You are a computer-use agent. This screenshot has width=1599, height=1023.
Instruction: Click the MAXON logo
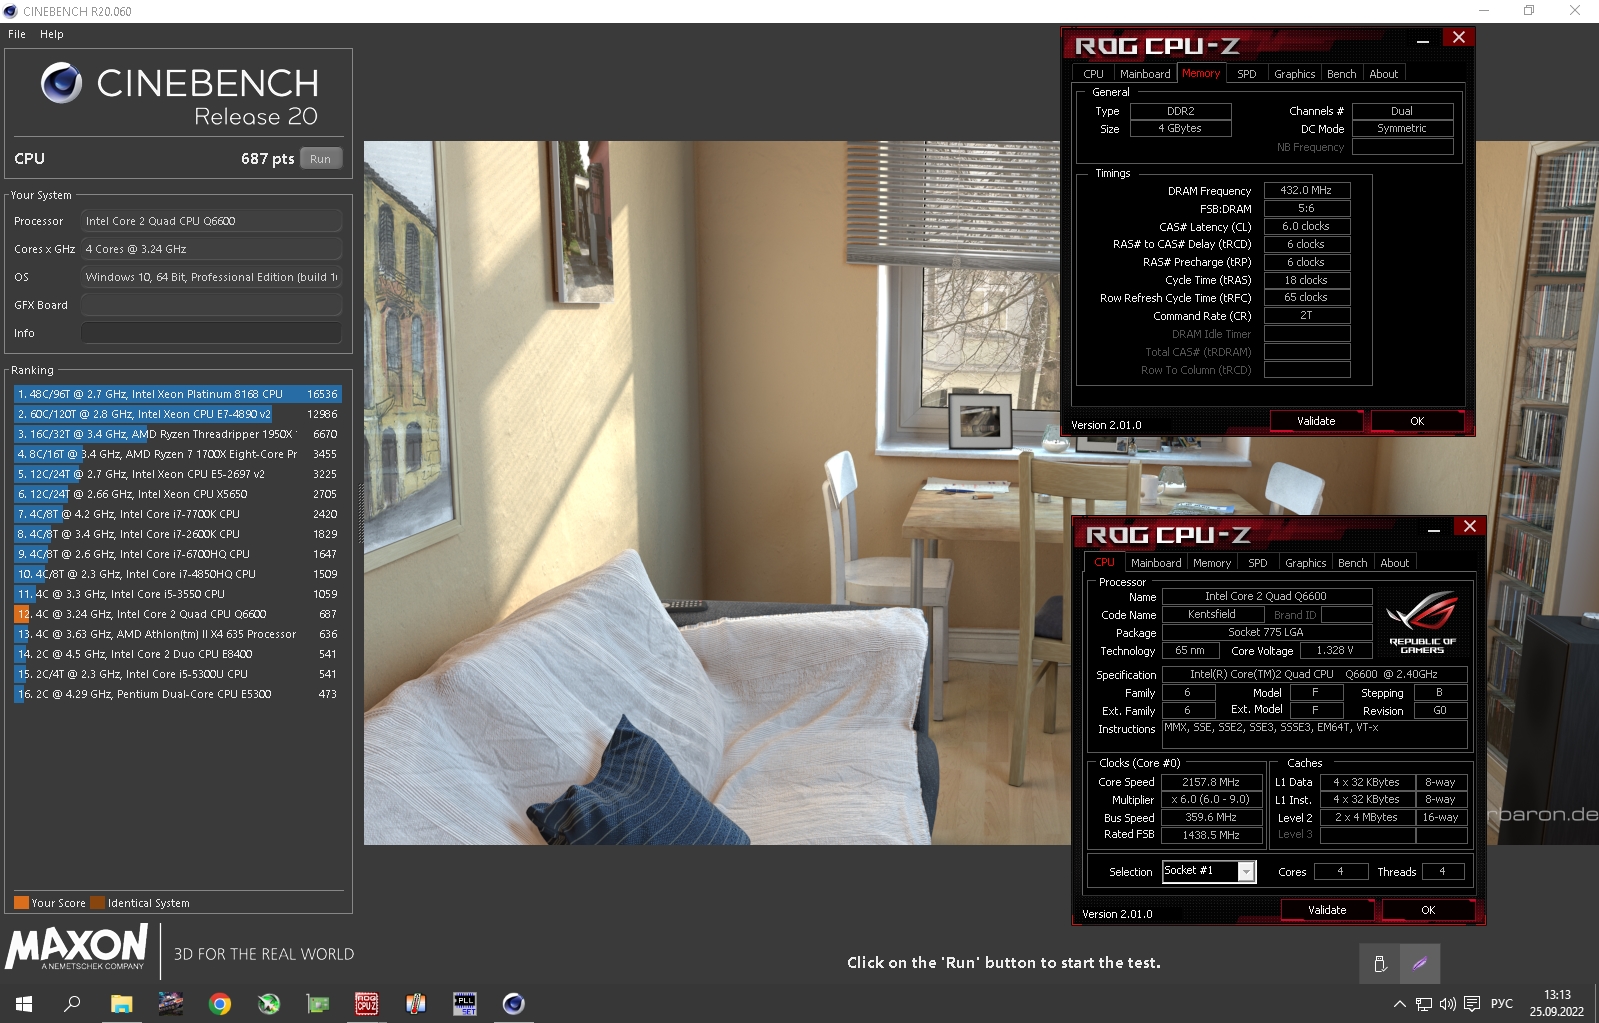point(77,948)
